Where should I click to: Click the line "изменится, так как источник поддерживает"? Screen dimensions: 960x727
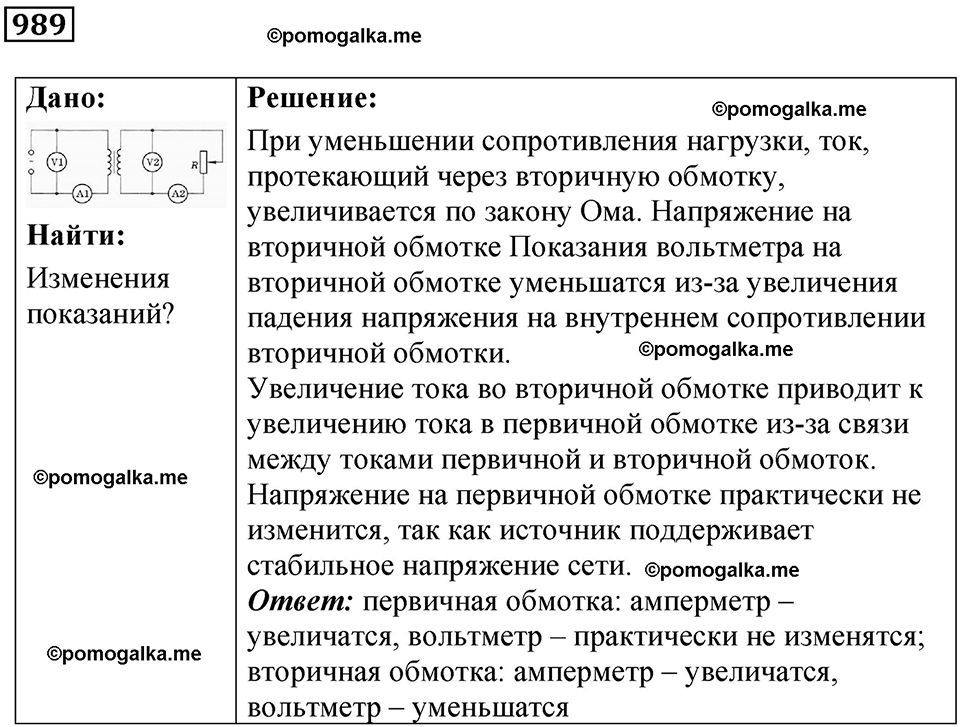point(530,531)
